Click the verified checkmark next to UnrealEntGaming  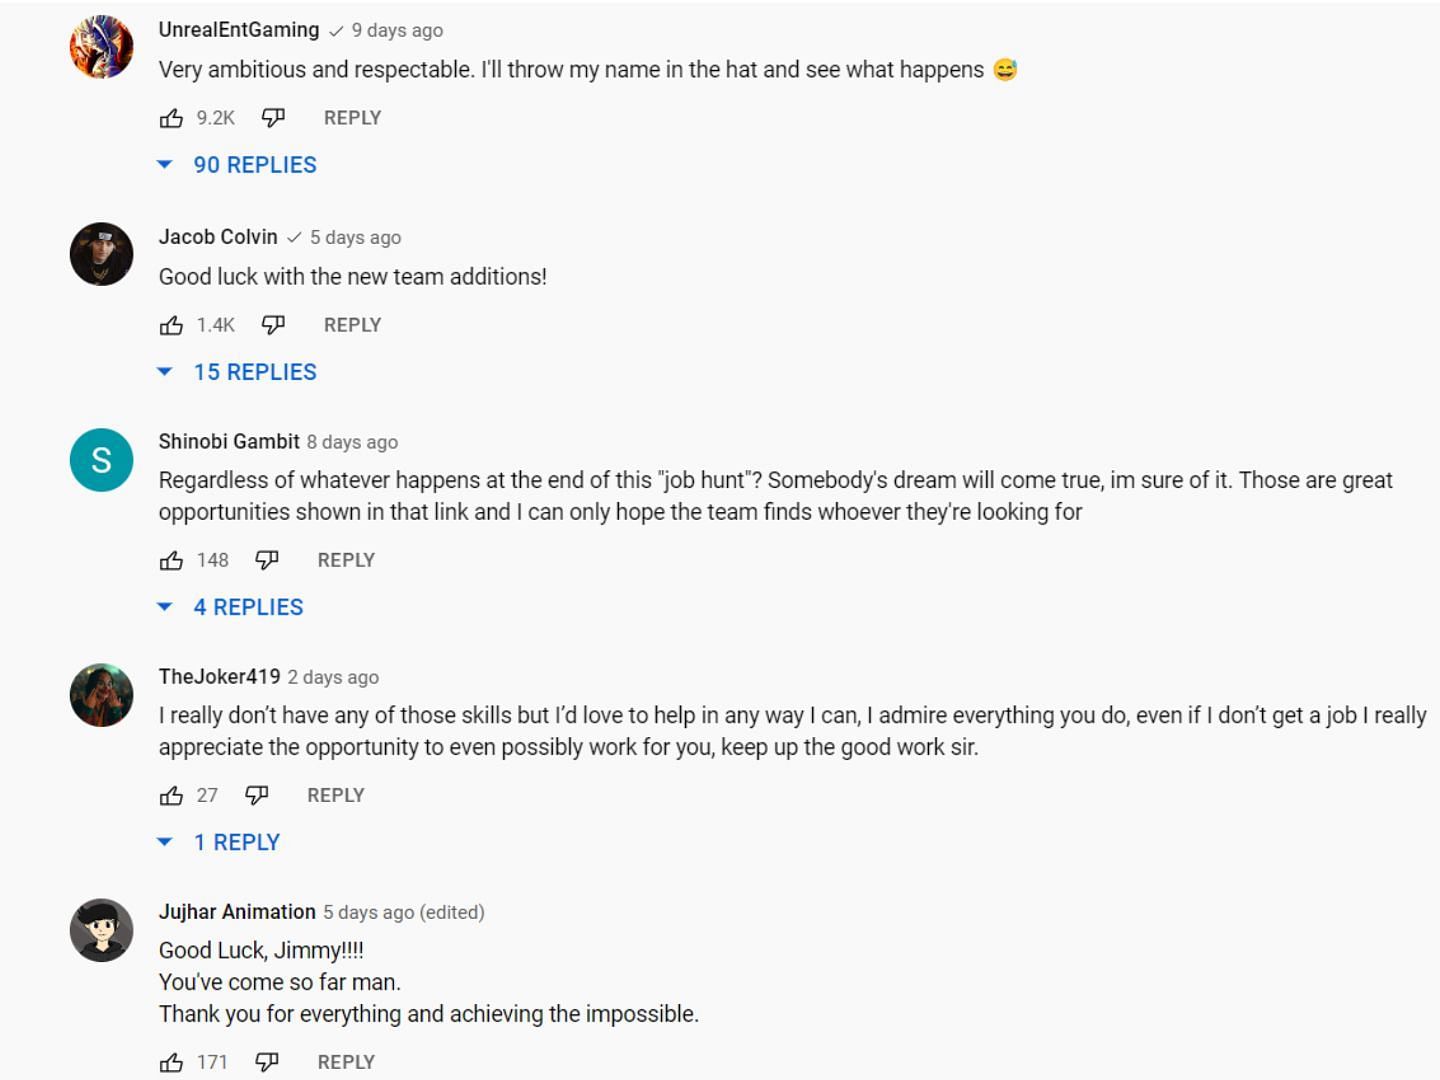[x=334, y=30]
